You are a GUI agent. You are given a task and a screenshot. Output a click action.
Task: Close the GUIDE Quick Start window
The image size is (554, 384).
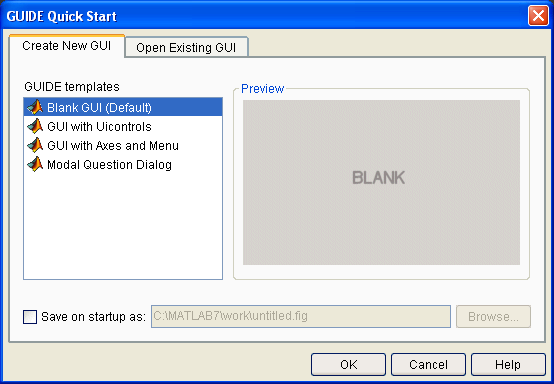pos(538,16)
